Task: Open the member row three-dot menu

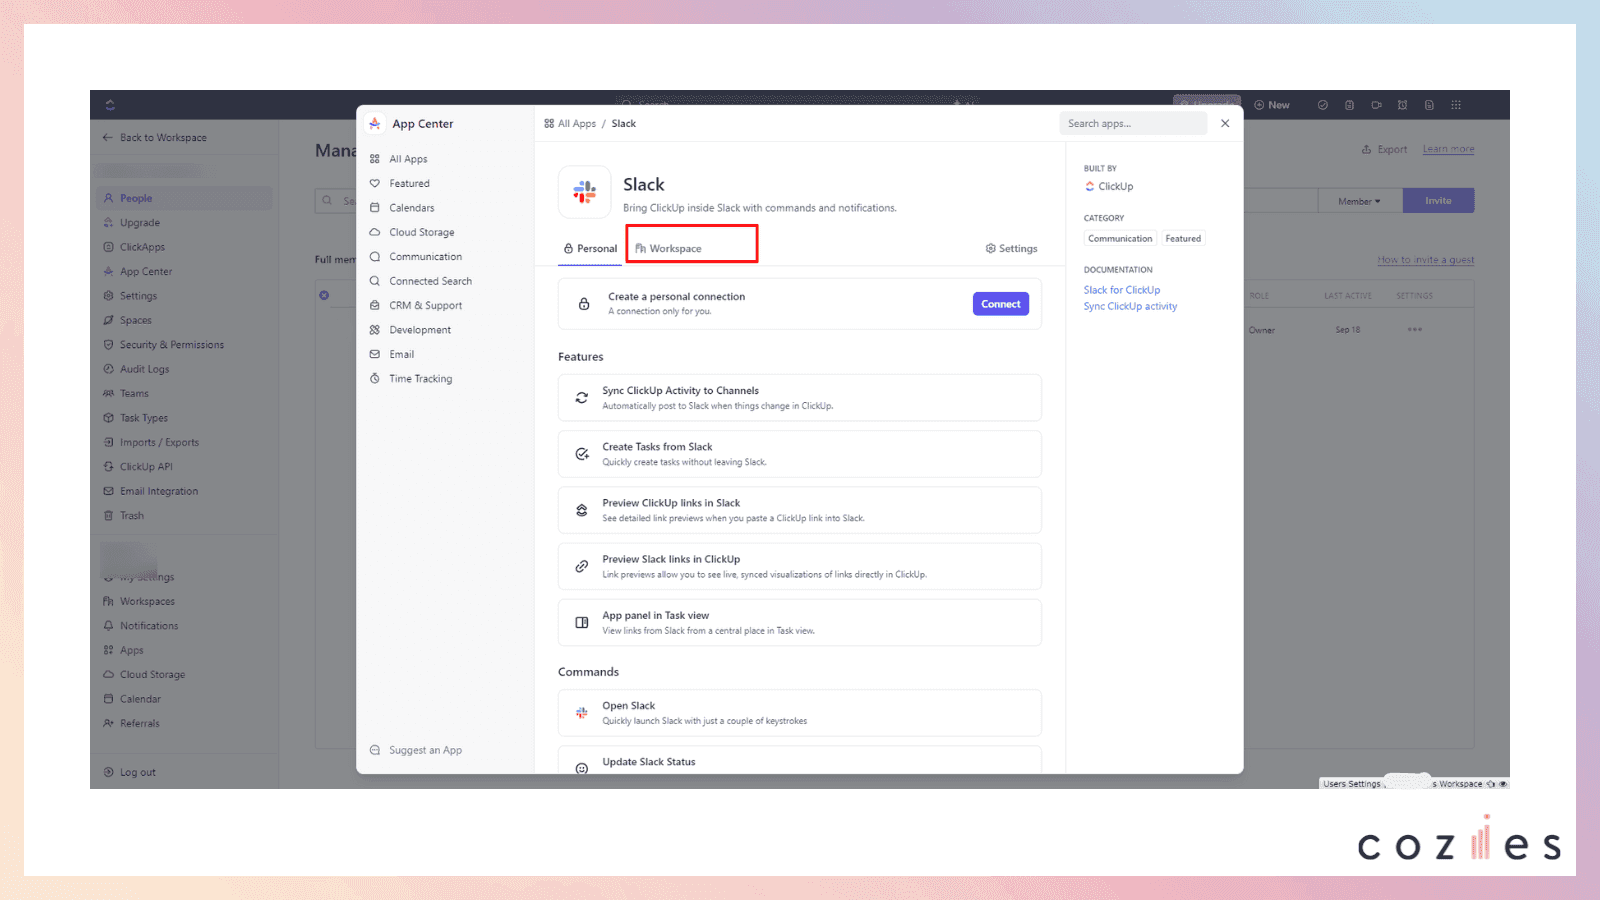Action: 1415,330
